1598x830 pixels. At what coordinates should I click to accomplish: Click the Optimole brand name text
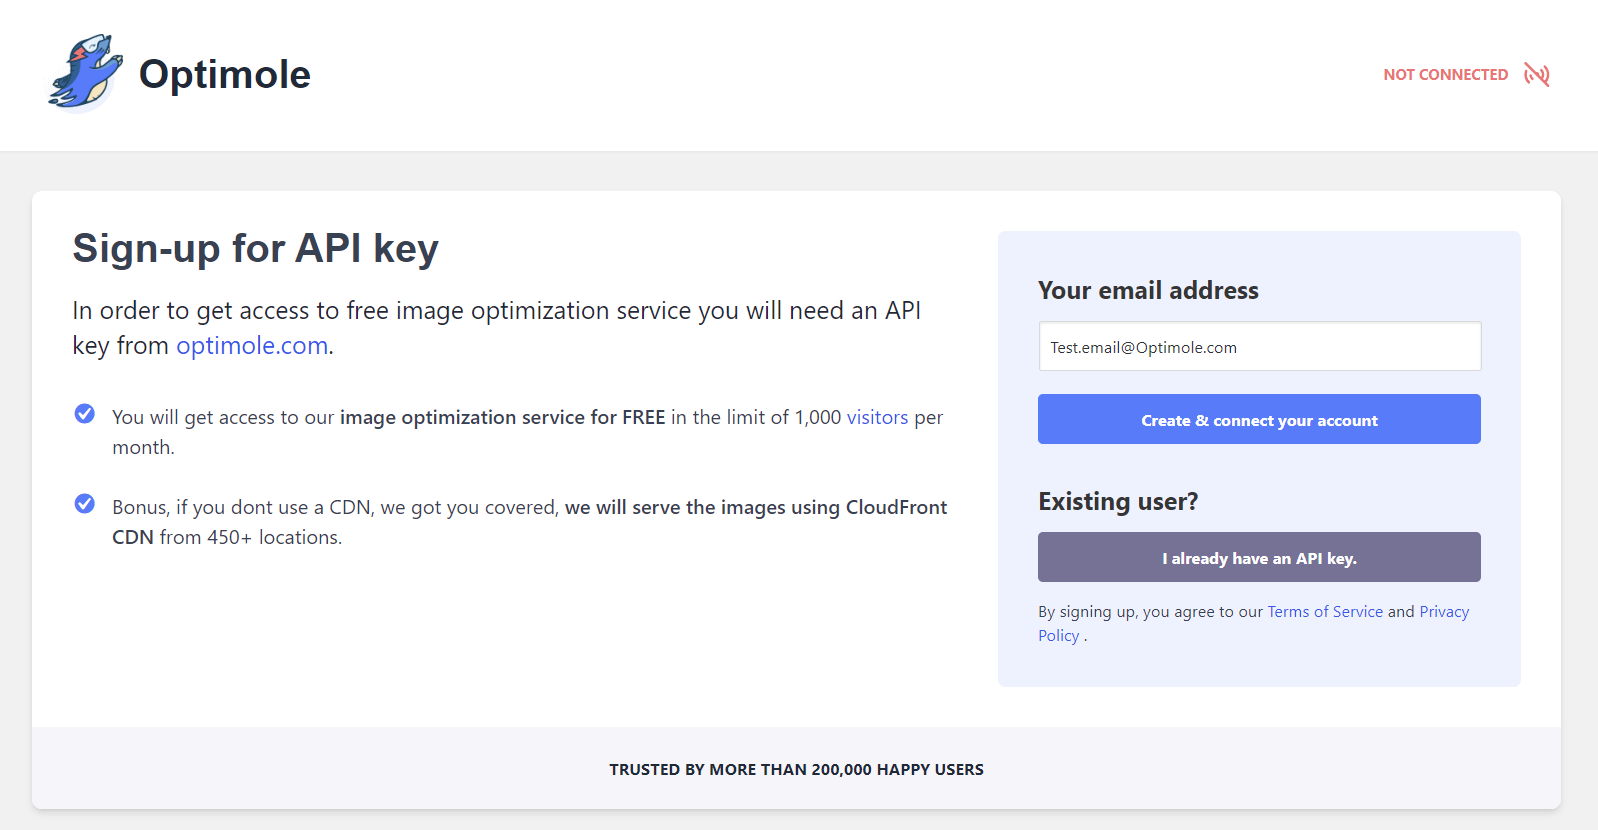click(x=224, y=74)
